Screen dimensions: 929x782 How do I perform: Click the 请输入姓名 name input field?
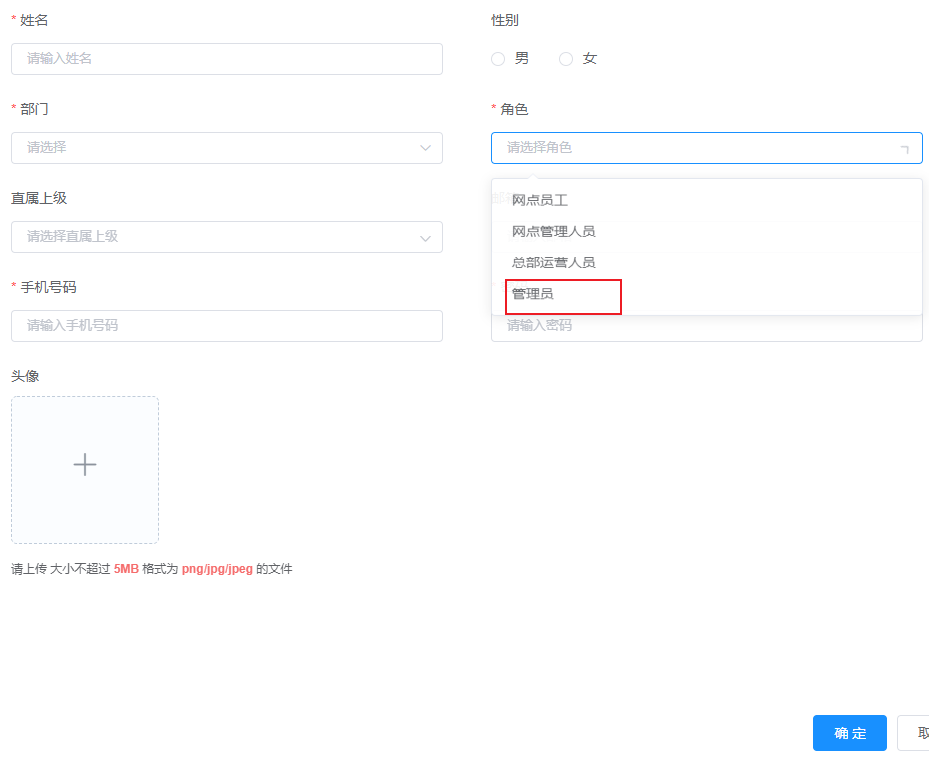[225, 59]
